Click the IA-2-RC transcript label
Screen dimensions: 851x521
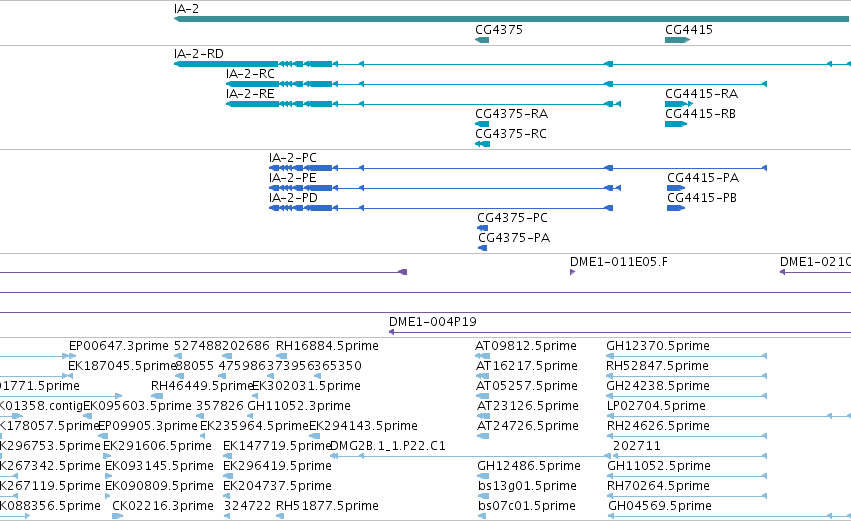[x=250, y=74]
